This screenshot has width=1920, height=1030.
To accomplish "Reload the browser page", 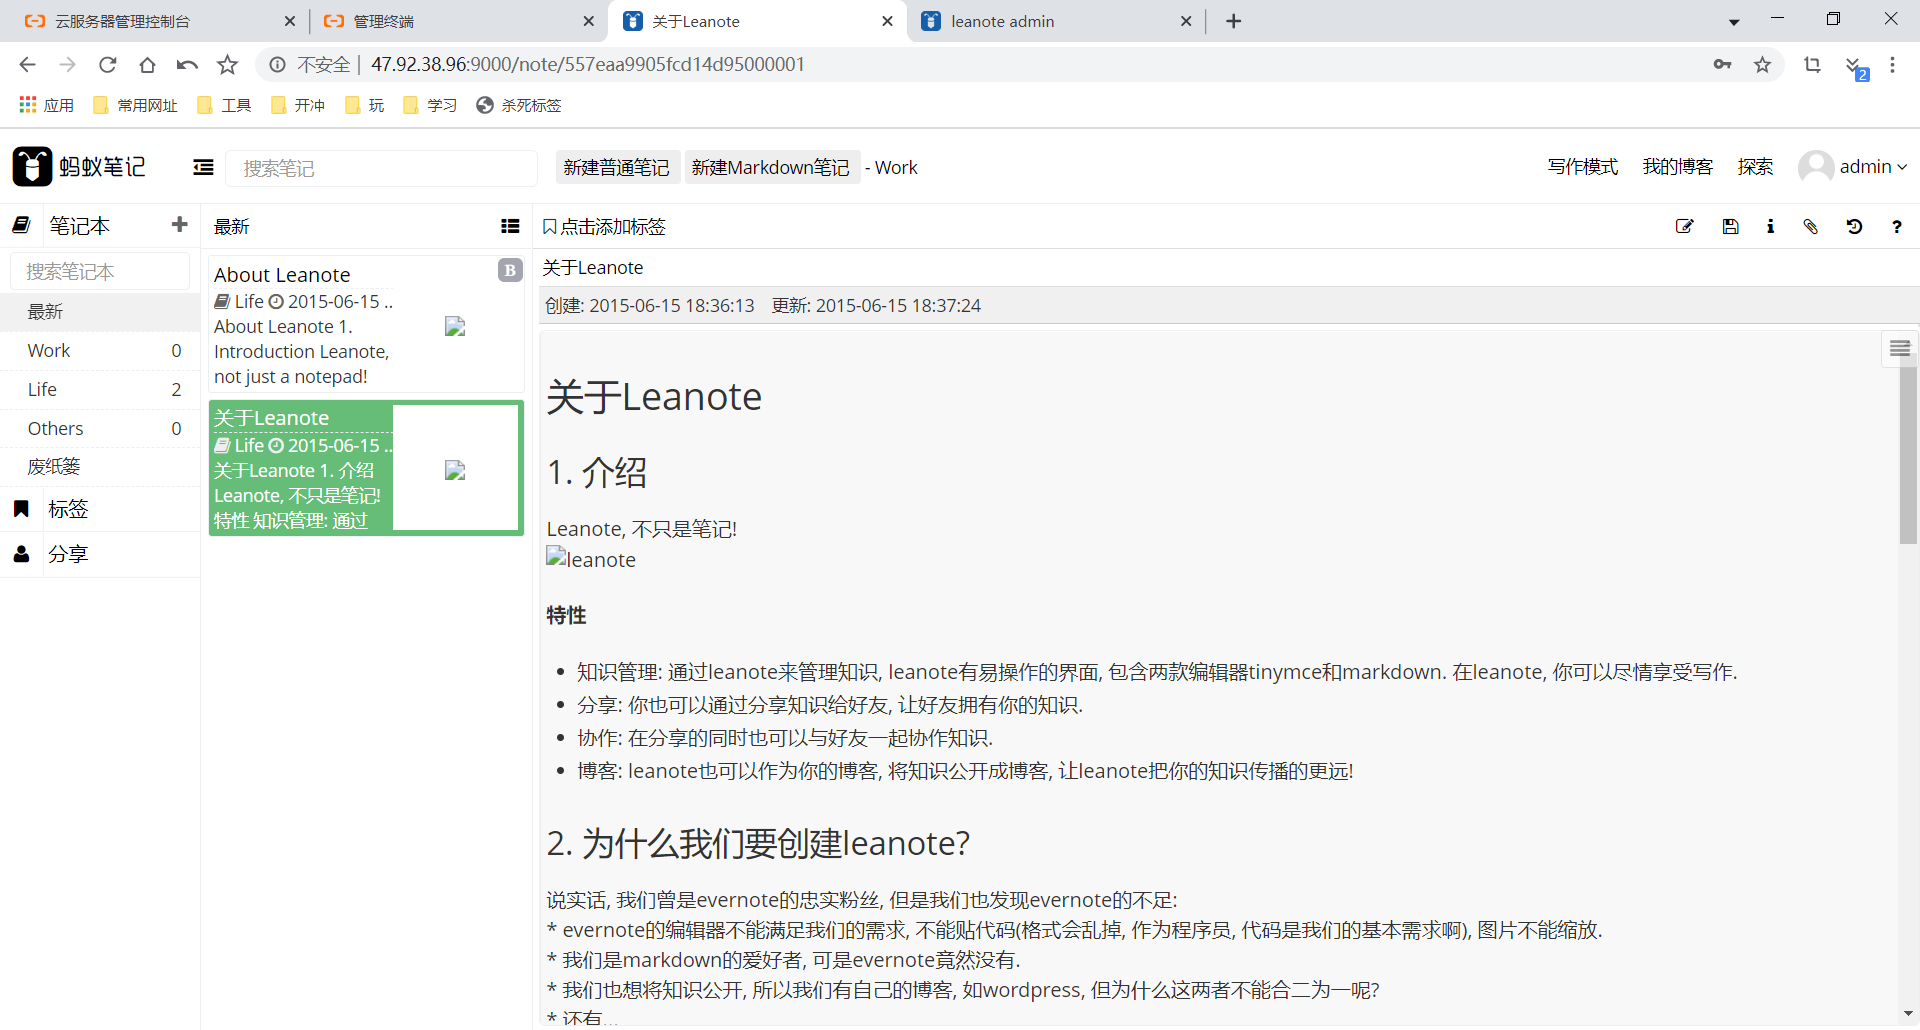I will pyautogui.click(x=108, y=65).
